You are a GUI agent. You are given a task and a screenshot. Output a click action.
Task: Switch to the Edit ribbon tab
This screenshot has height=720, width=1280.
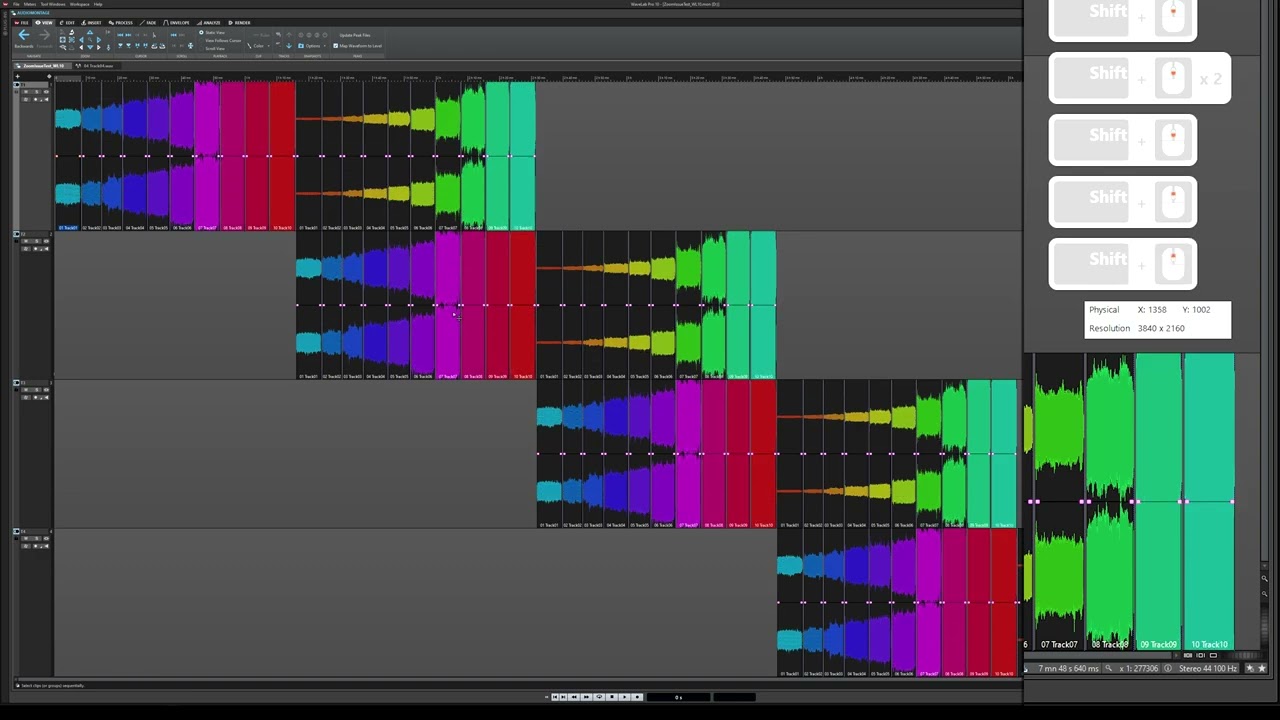click(69, 22)
